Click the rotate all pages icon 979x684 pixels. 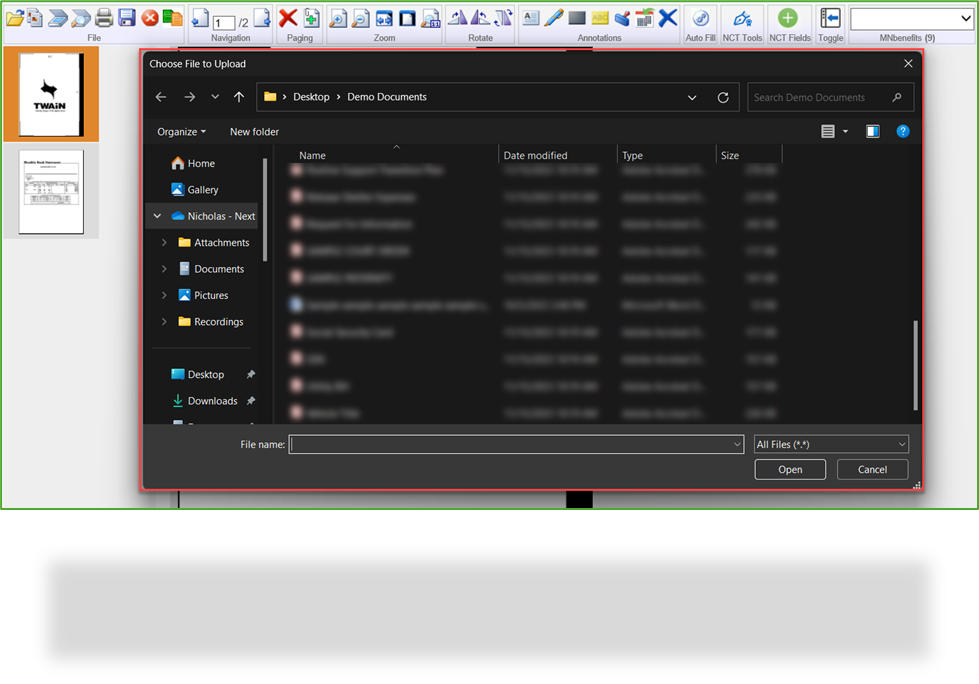[503, 18]
